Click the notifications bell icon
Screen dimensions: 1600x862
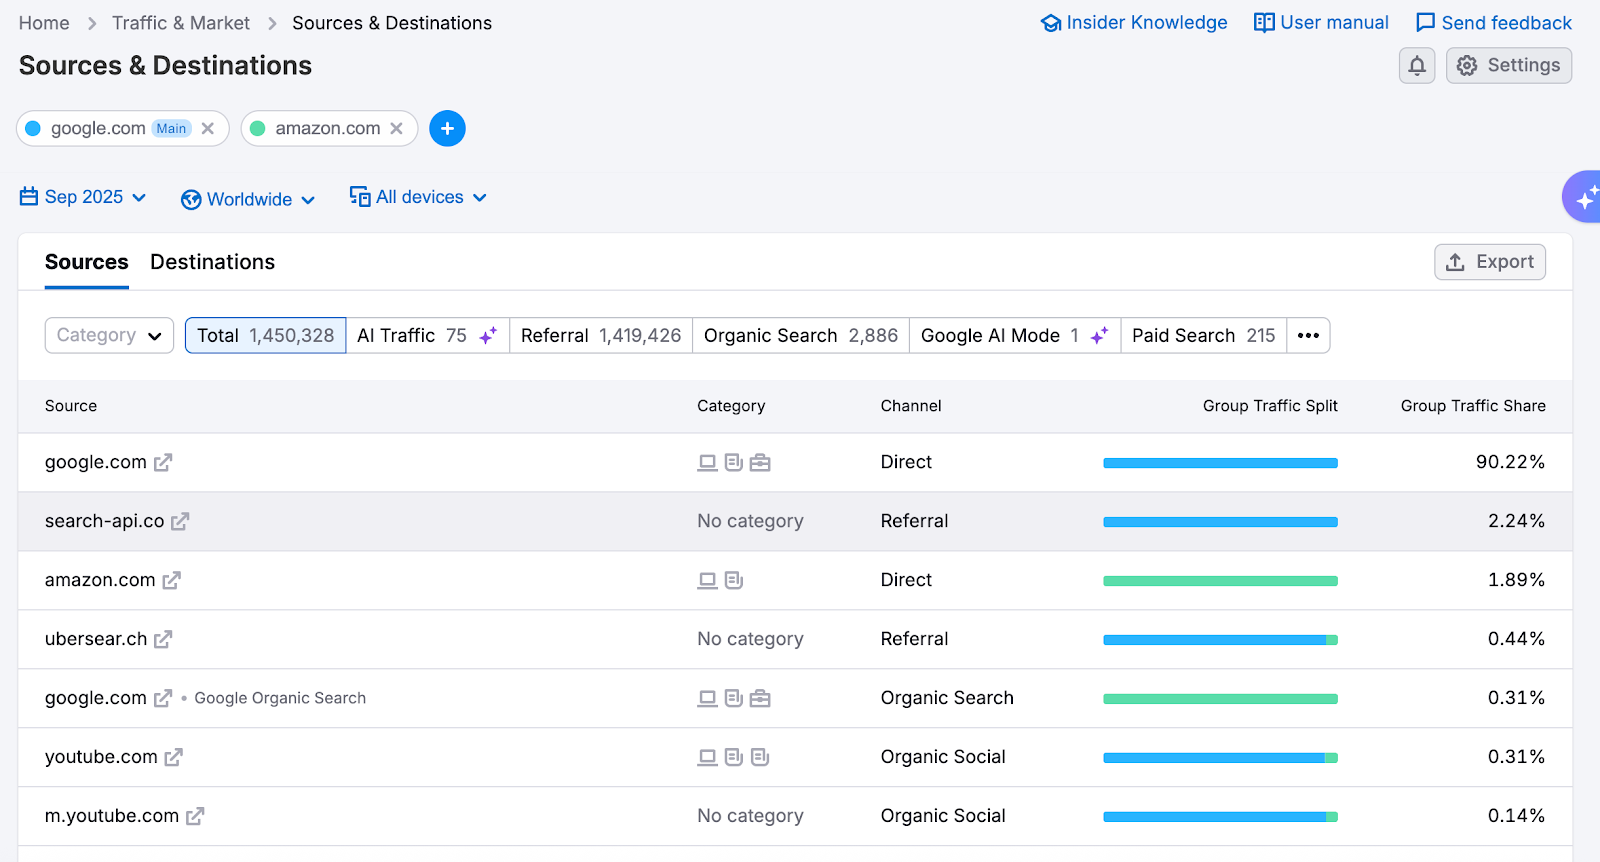tap(1416, 66)
